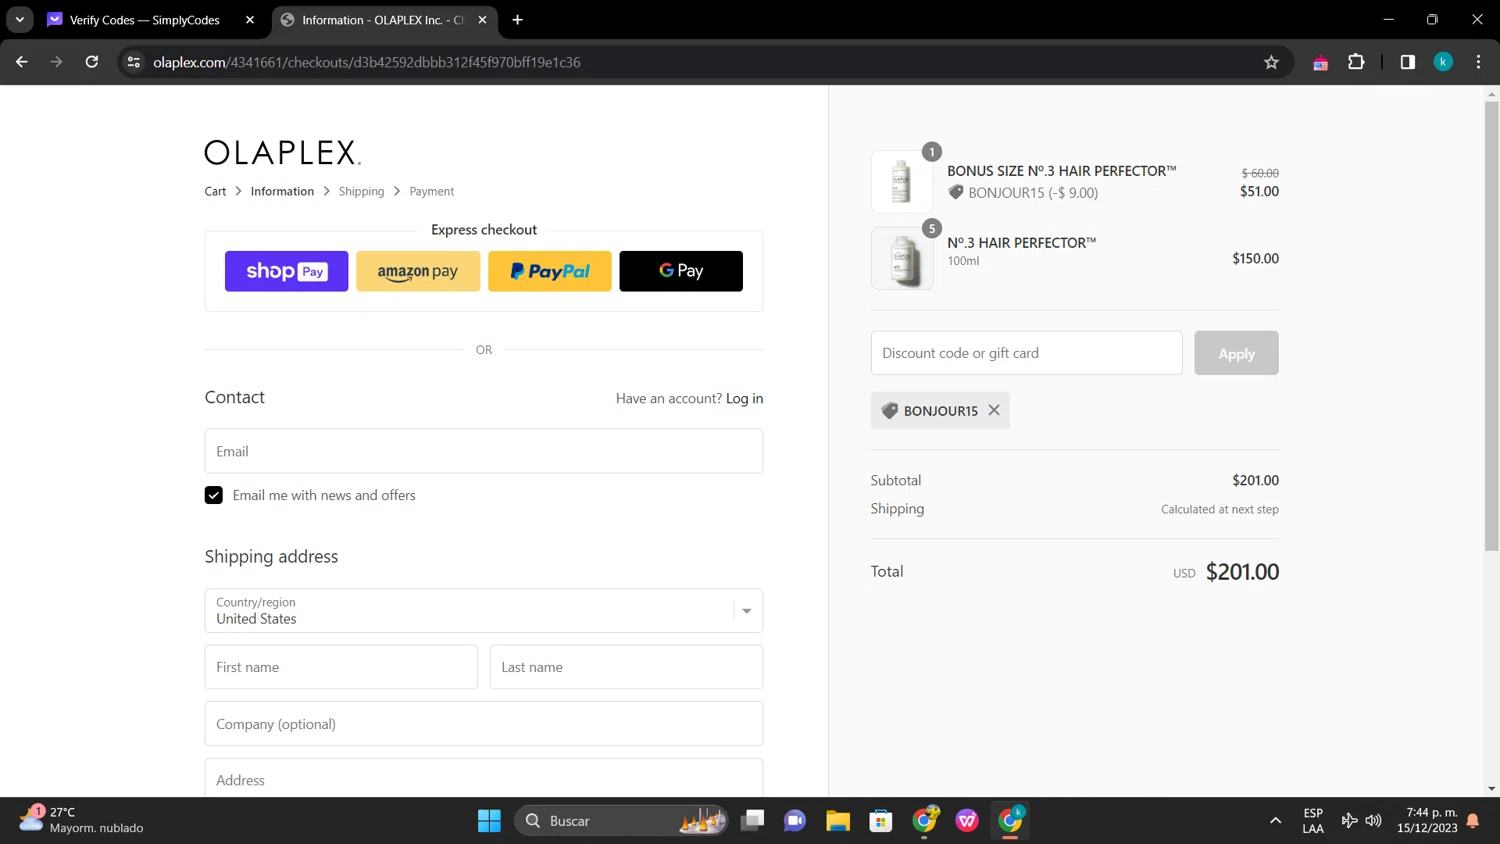View site information icon in address bar
The image size is (1500, 844).
pyautogui.click(x=134, y=62)
